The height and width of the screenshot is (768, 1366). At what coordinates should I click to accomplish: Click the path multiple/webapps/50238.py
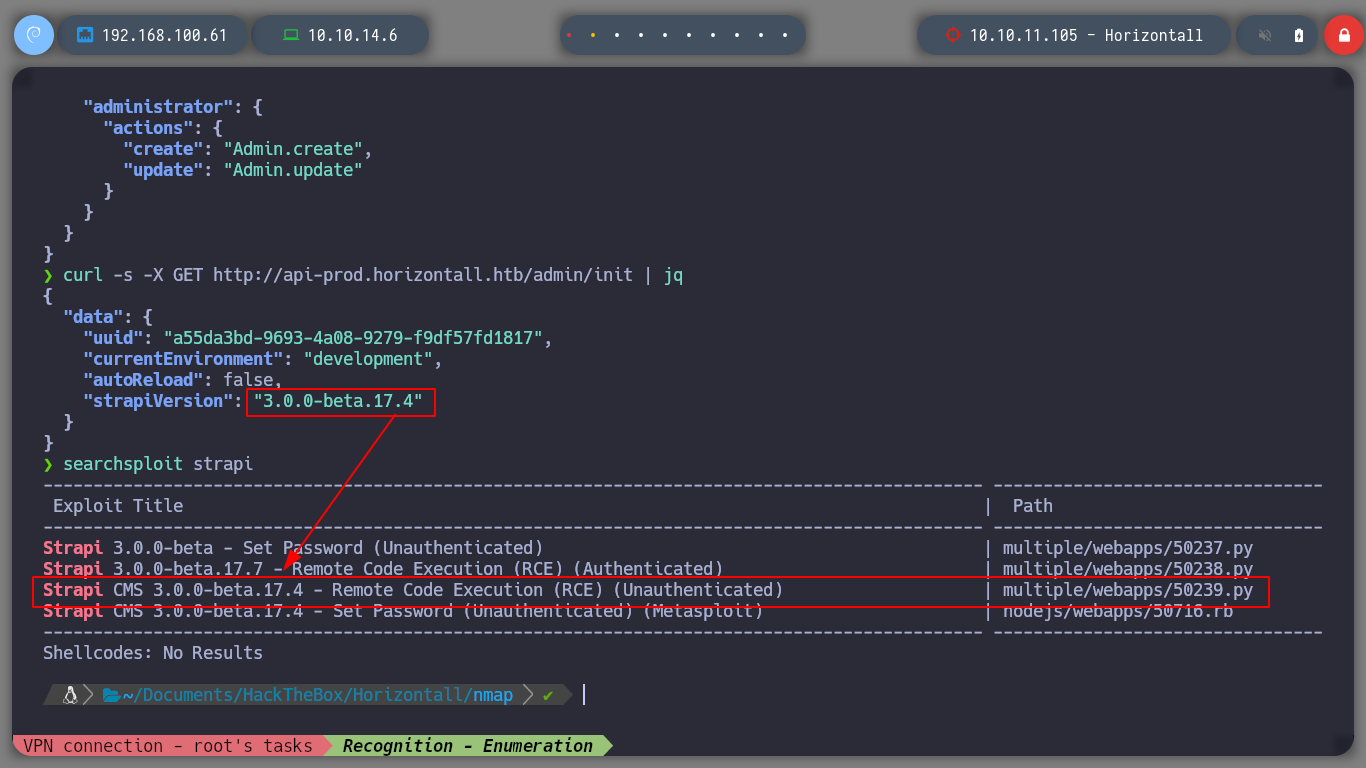pos(1128,569)
